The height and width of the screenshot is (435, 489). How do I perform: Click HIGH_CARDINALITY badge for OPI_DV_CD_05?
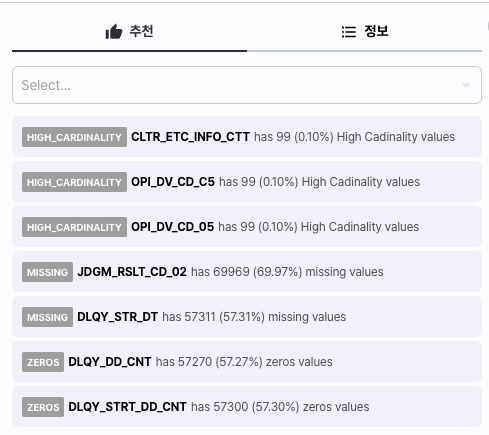click(74, 227)
